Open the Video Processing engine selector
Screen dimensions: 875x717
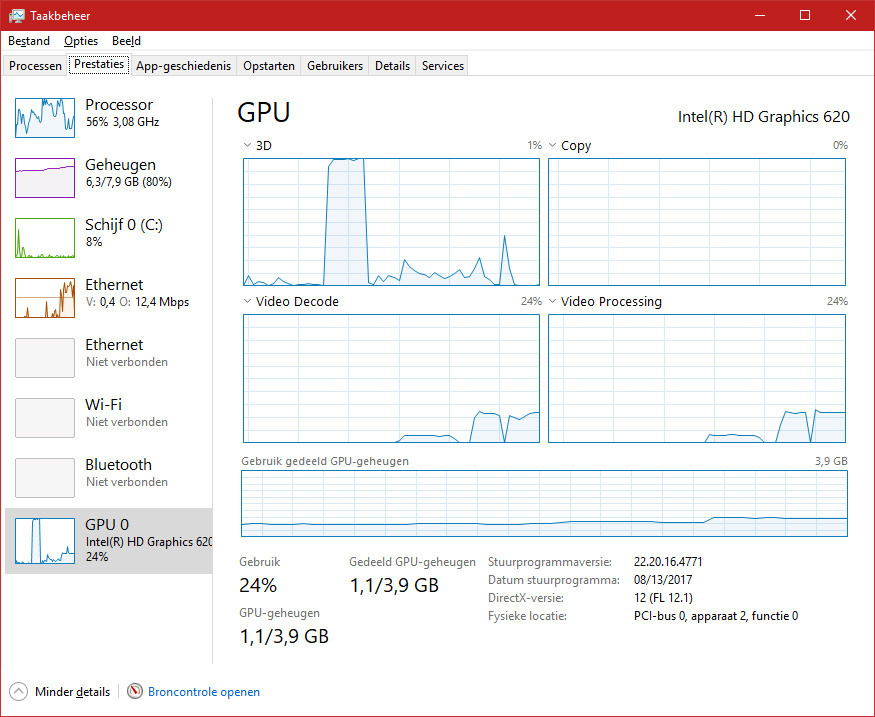click(x=552, y=301)
